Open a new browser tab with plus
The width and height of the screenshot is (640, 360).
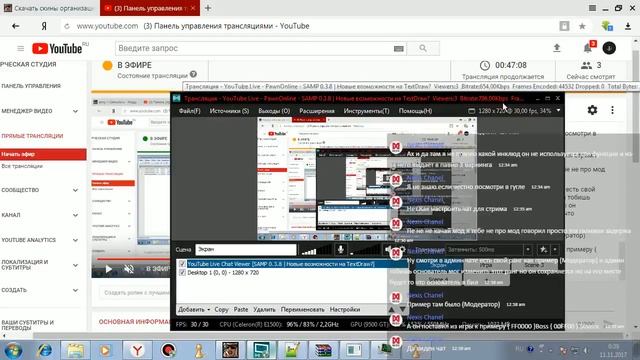pyautogui.click(x=208, y=8)
